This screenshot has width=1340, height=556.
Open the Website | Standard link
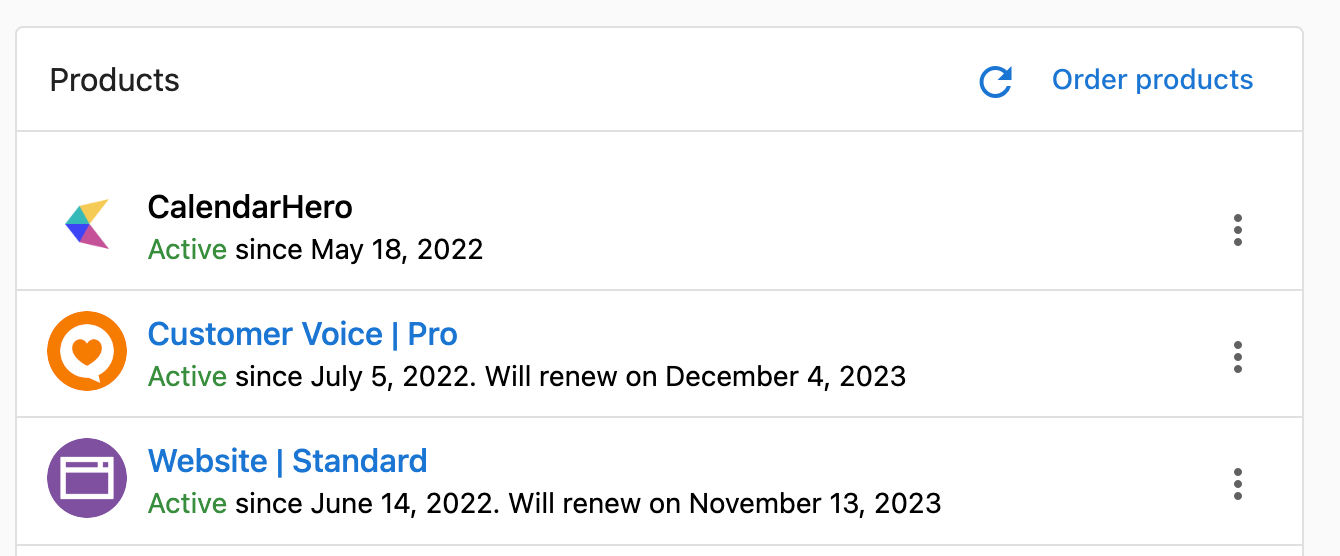(x=288, y=461)
